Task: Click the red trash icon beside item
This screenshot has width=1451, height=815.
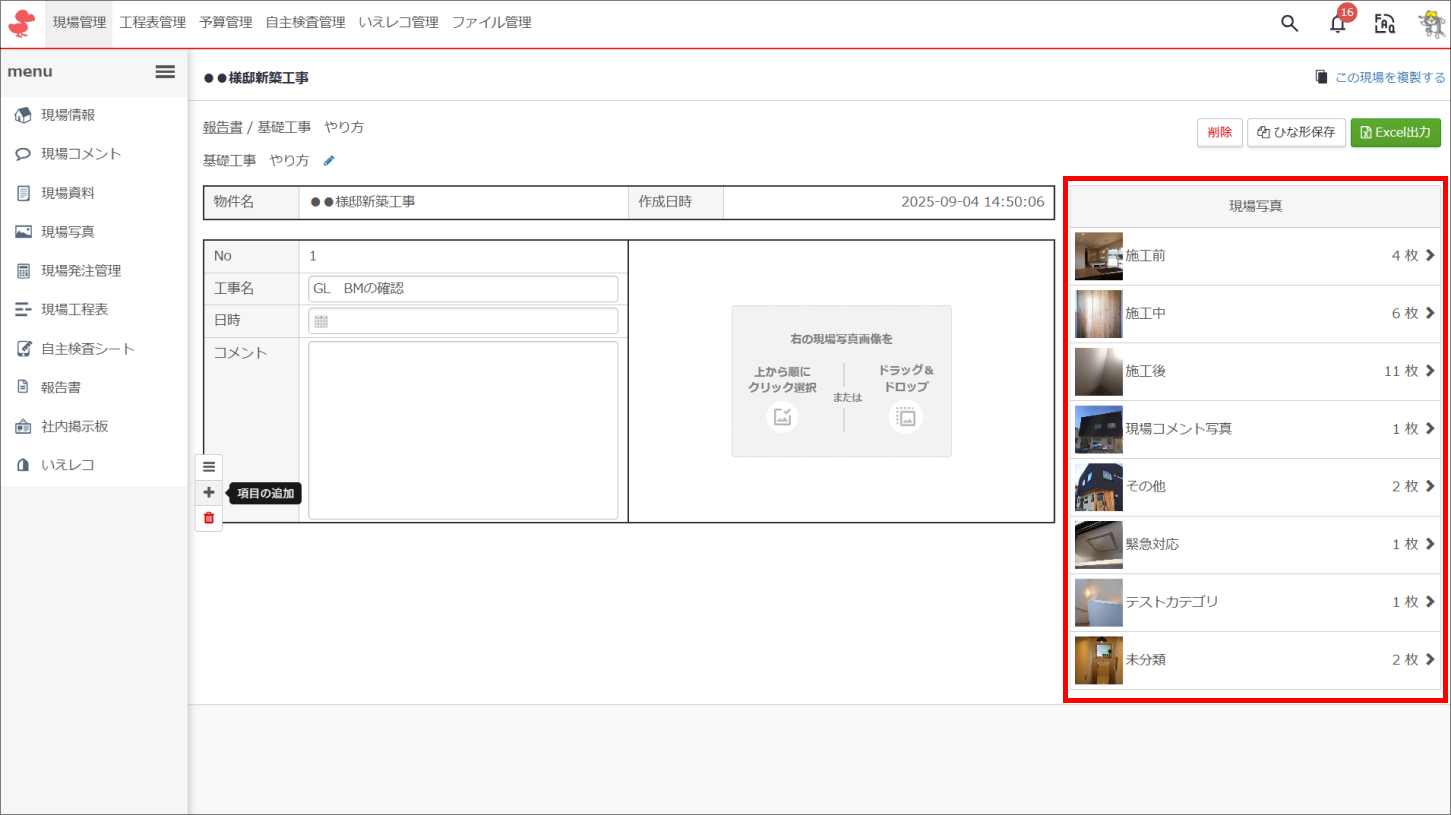Action: pos(209,518)
